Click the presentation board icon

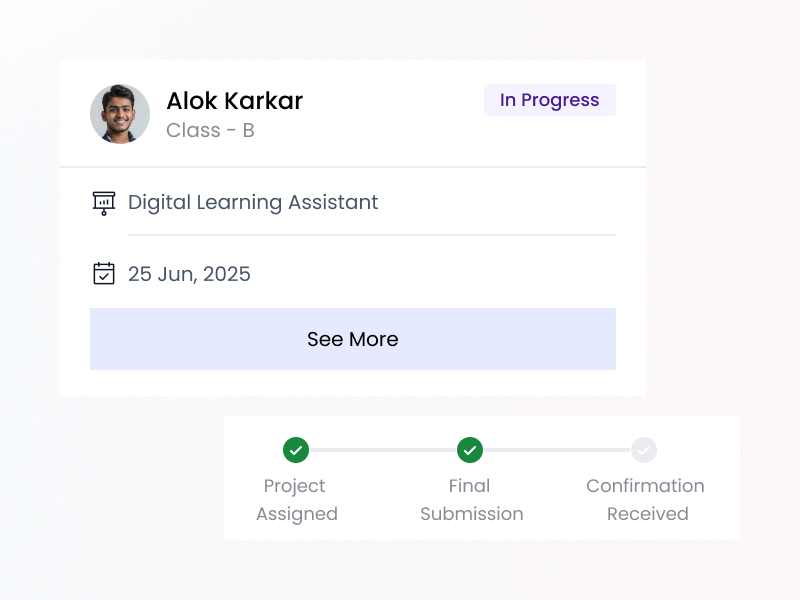104,202
